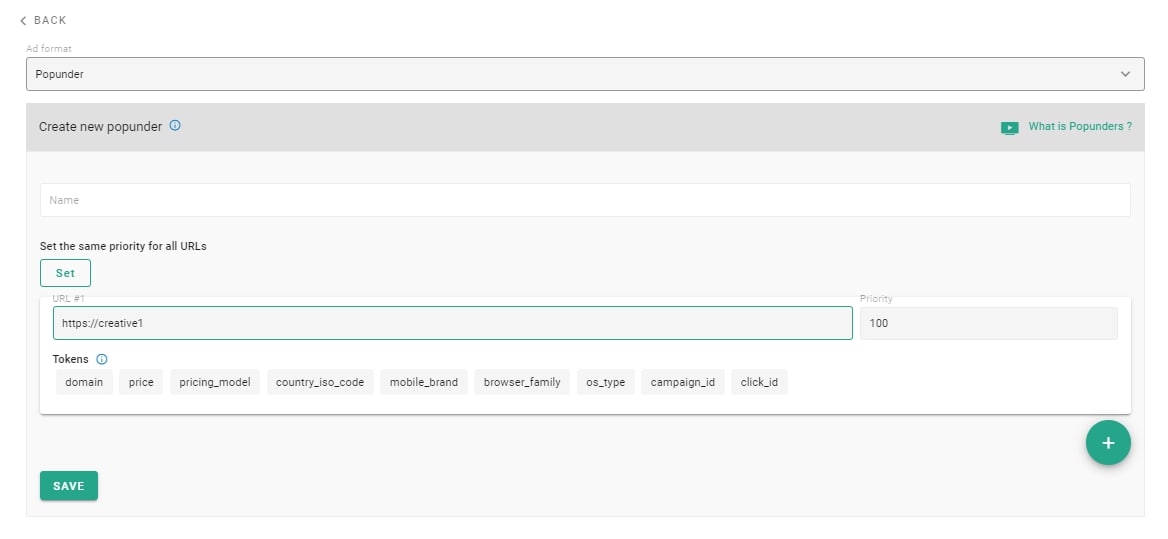Image resolution: width=1168 pixels, height=539 pixels.
Task: Select the Priority field showing 100
Action: [987, 323]
